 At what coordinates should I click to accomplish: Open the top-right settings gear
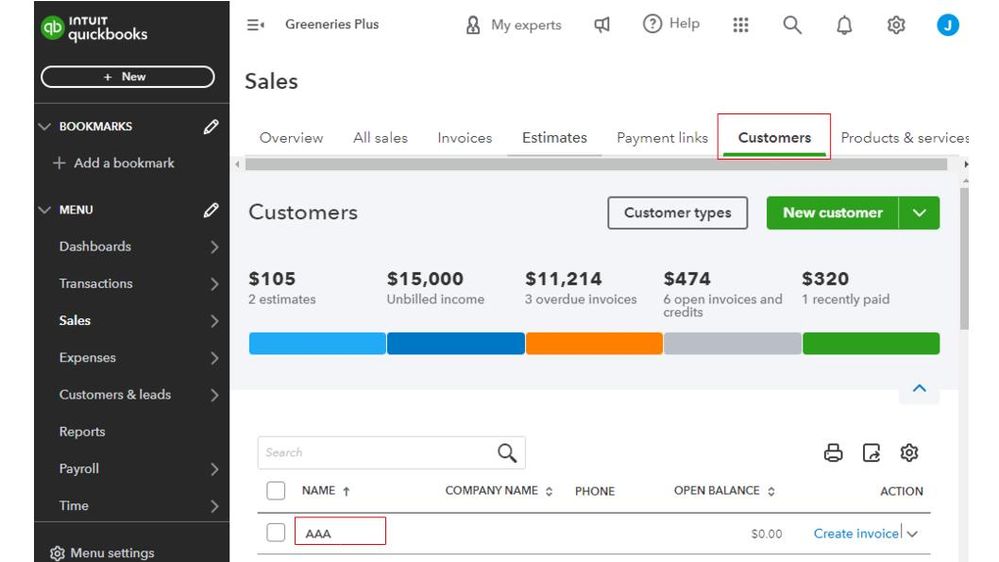point(896,26)
